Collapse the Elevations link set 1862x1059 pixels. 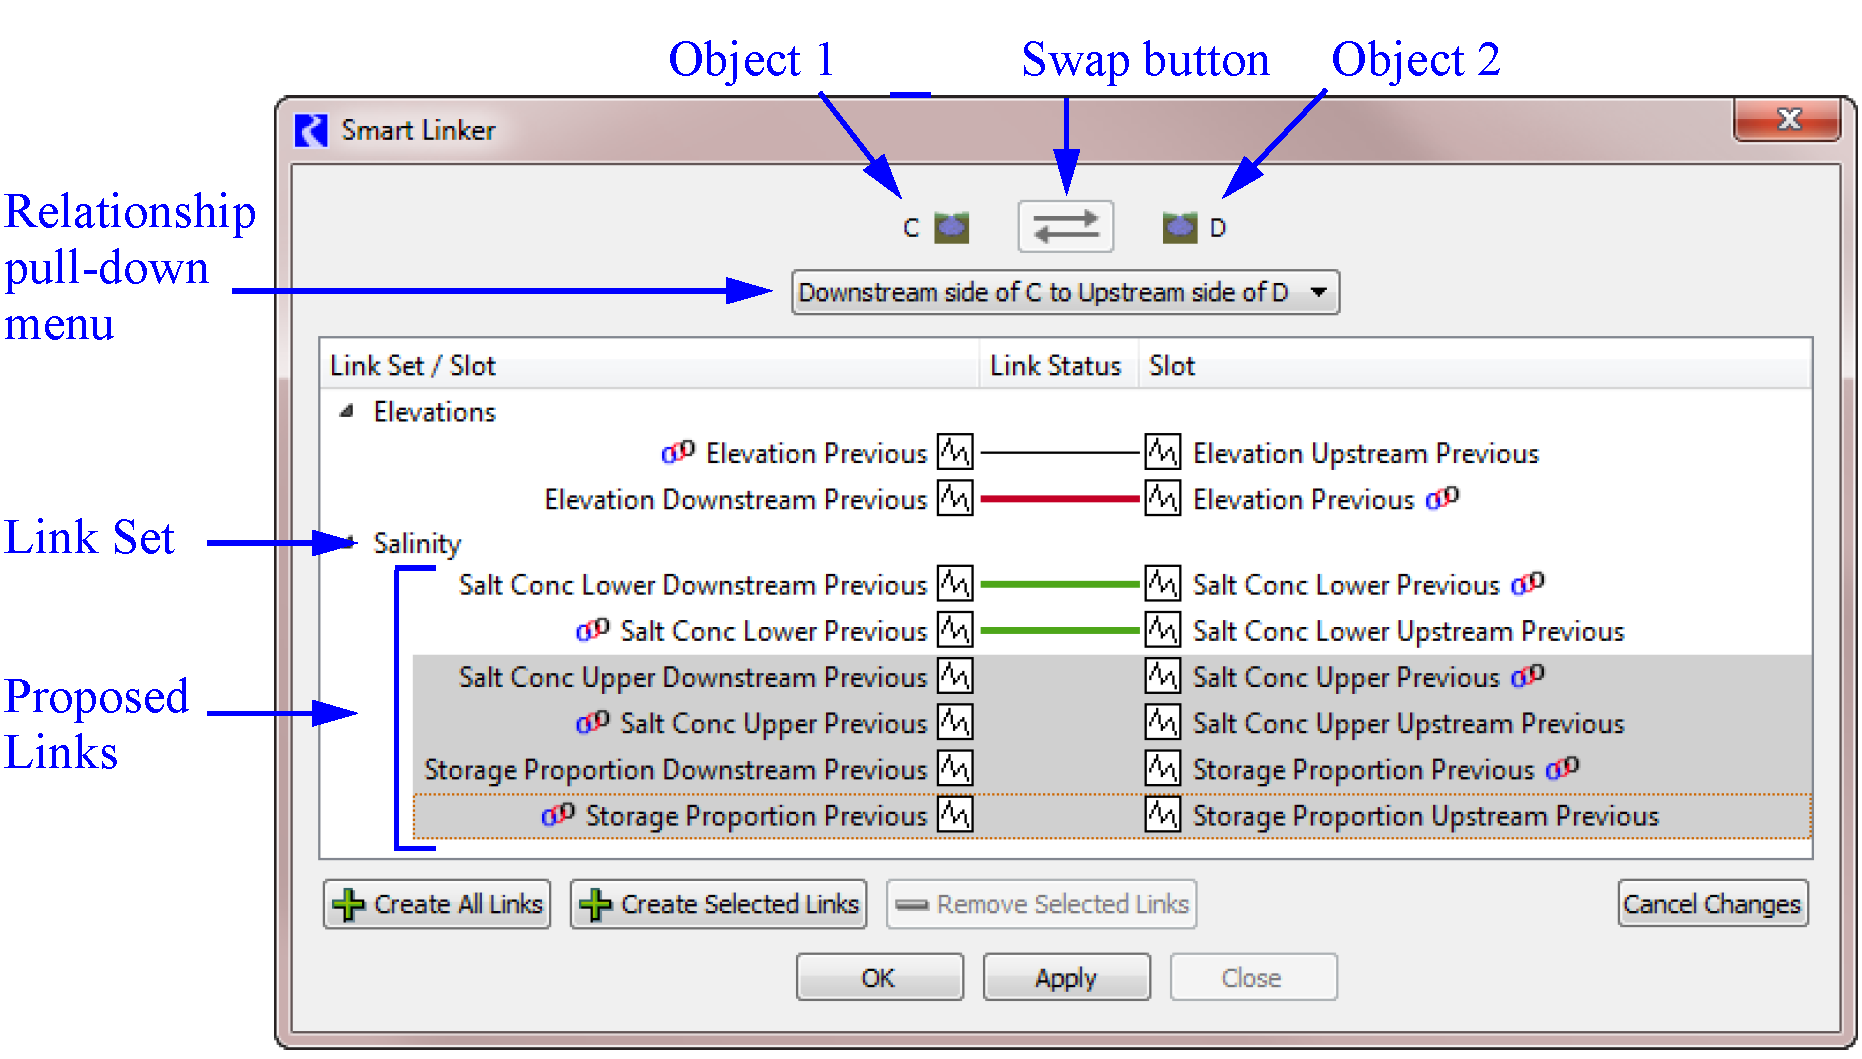[x=347, y=411]
